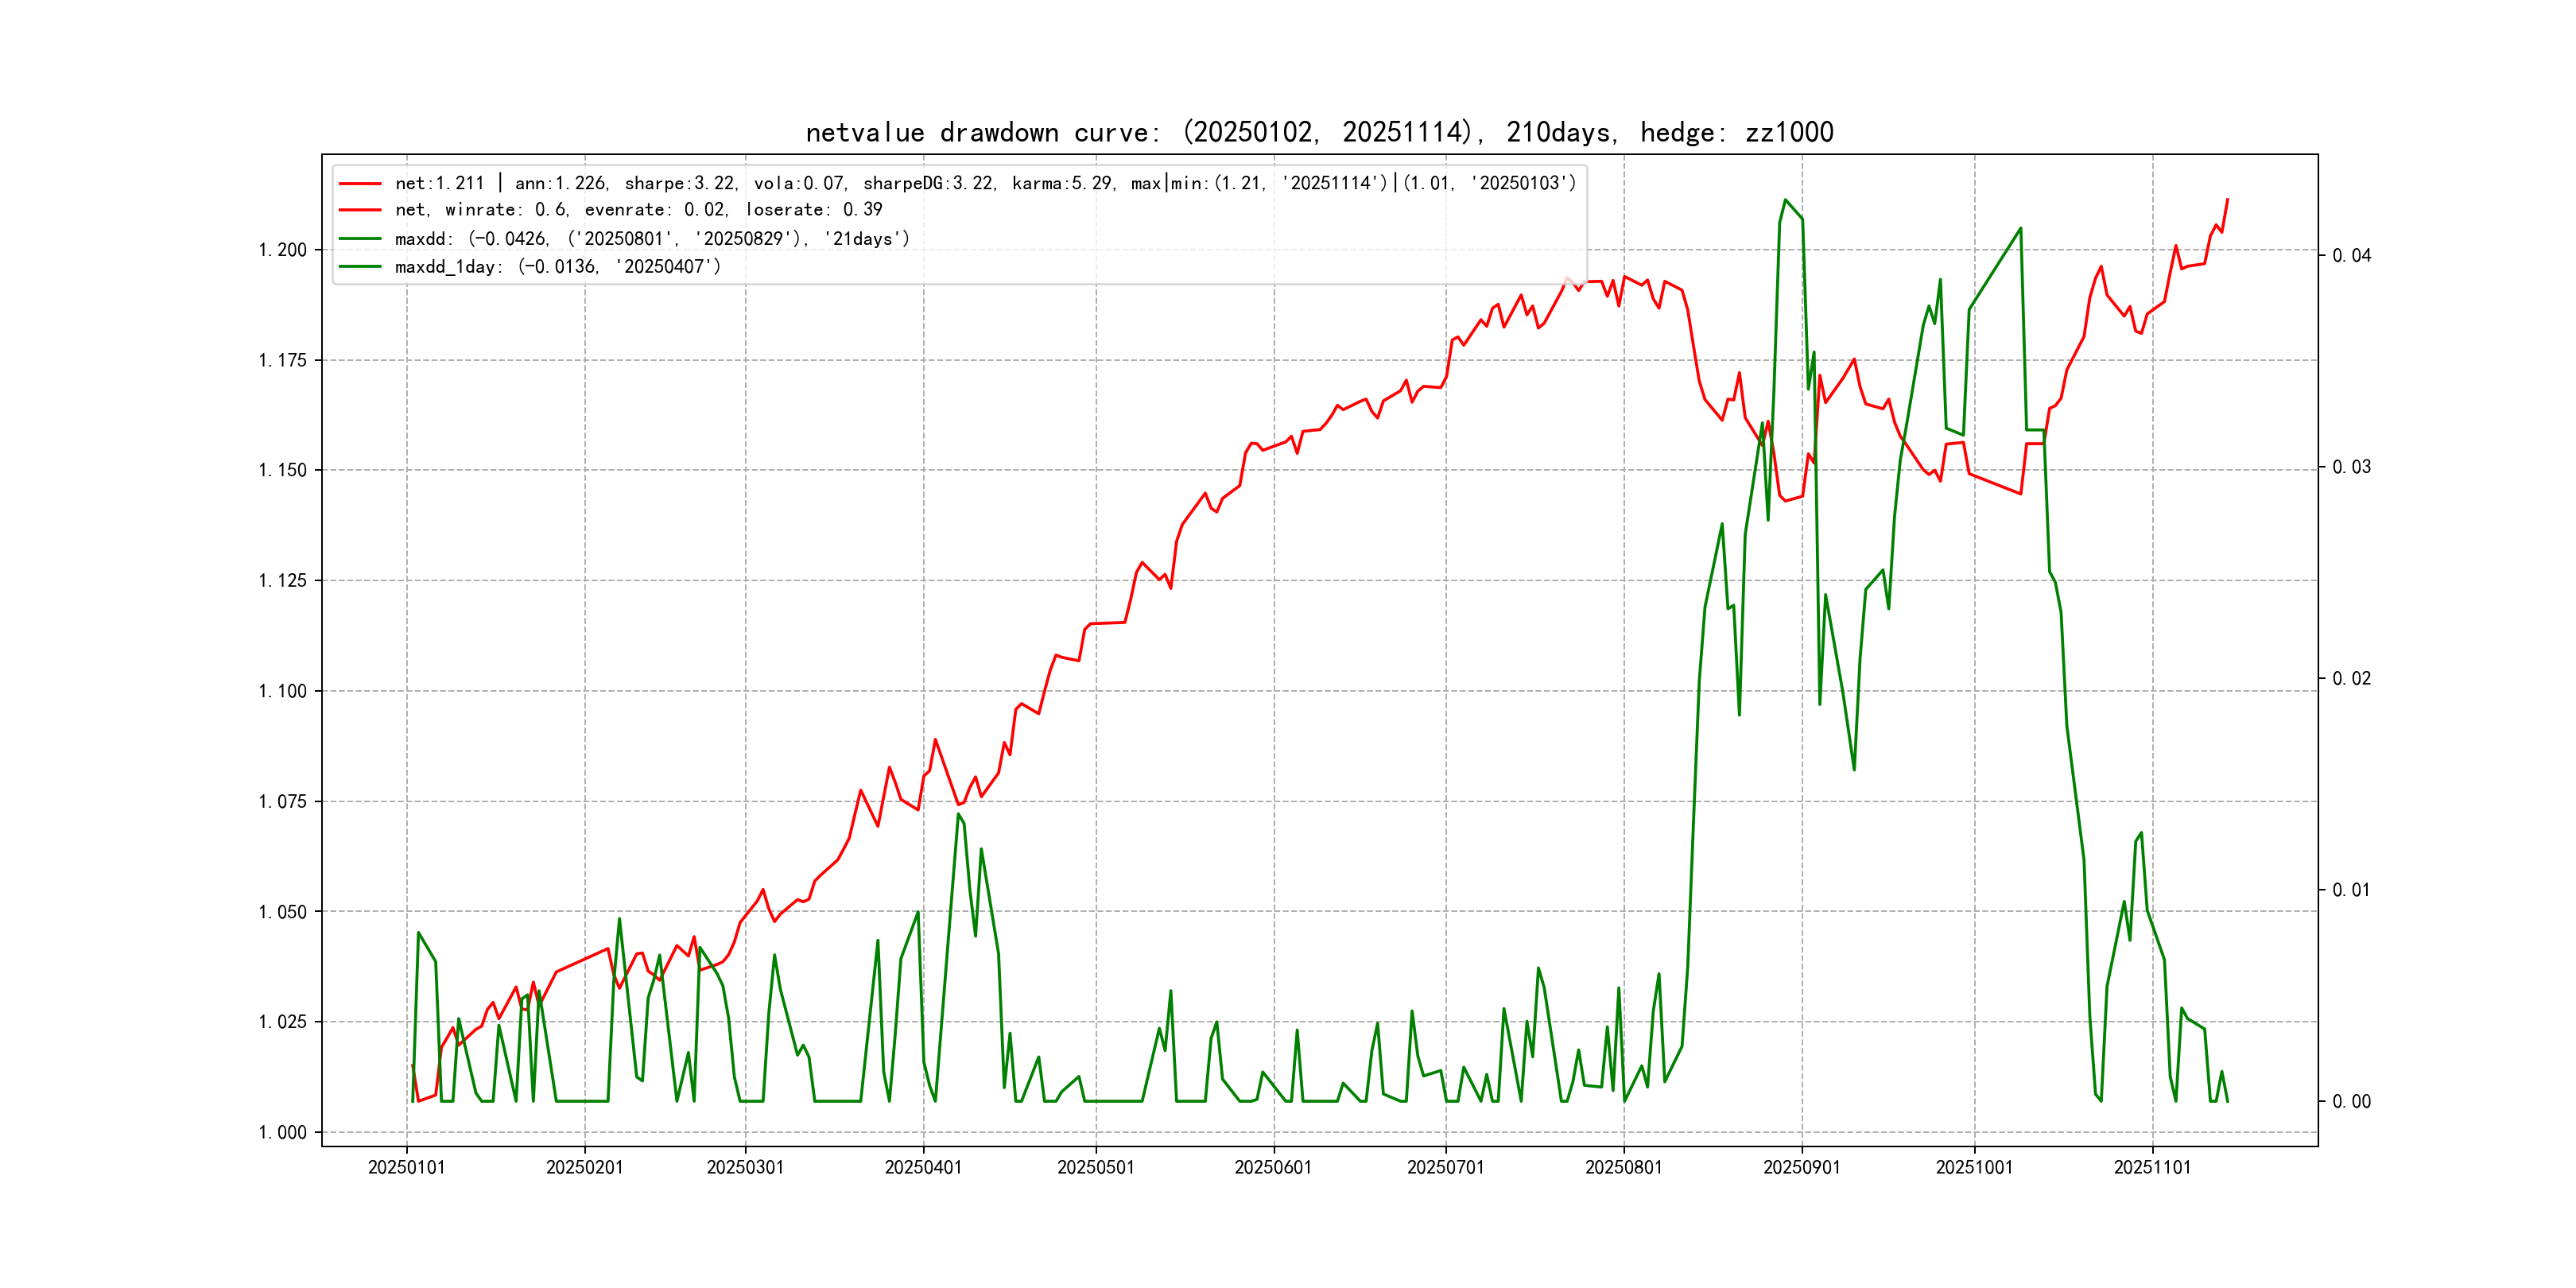Viewport: 2576px width, 1288px height.
Task: Select the maxdd_1day legend label
Action: click(557, 267)
